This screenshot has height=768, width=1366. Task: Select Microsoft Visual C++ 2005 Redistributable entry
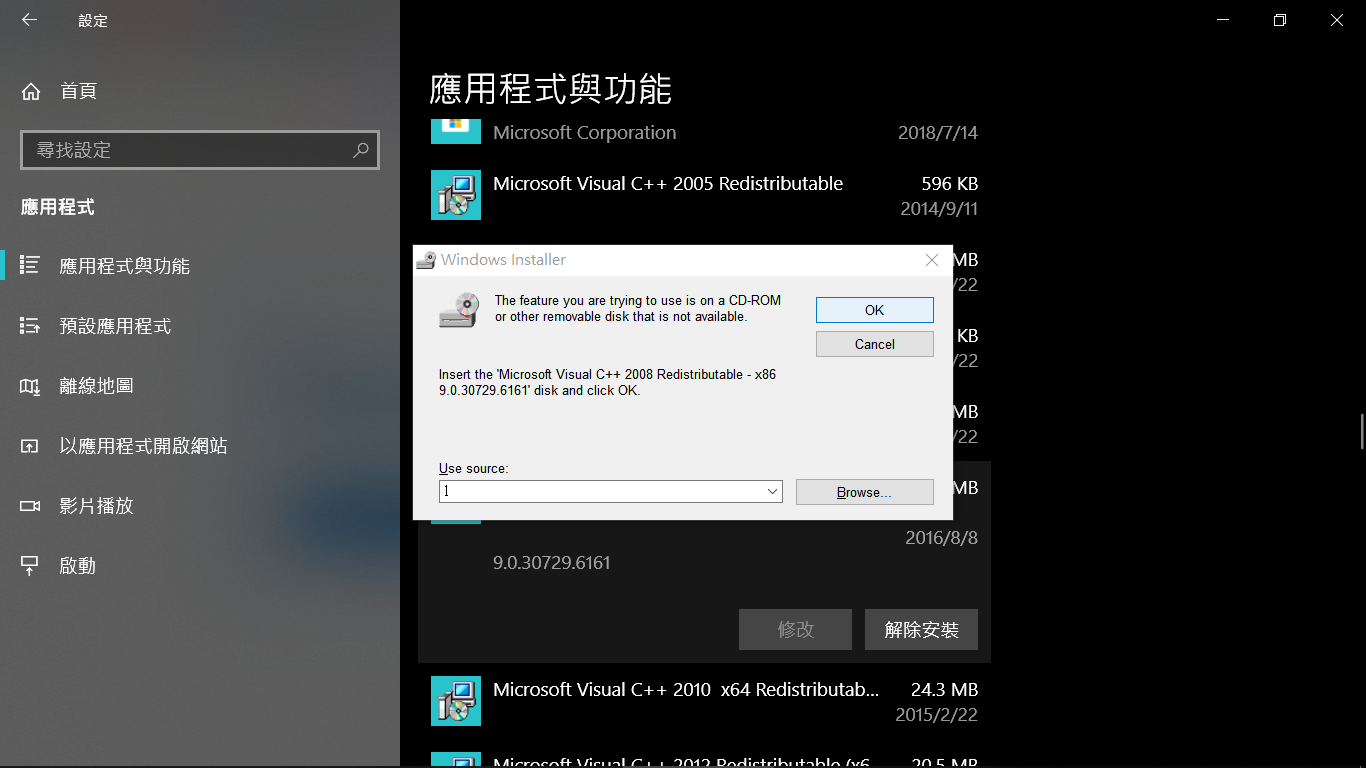[x=704, y=195]
